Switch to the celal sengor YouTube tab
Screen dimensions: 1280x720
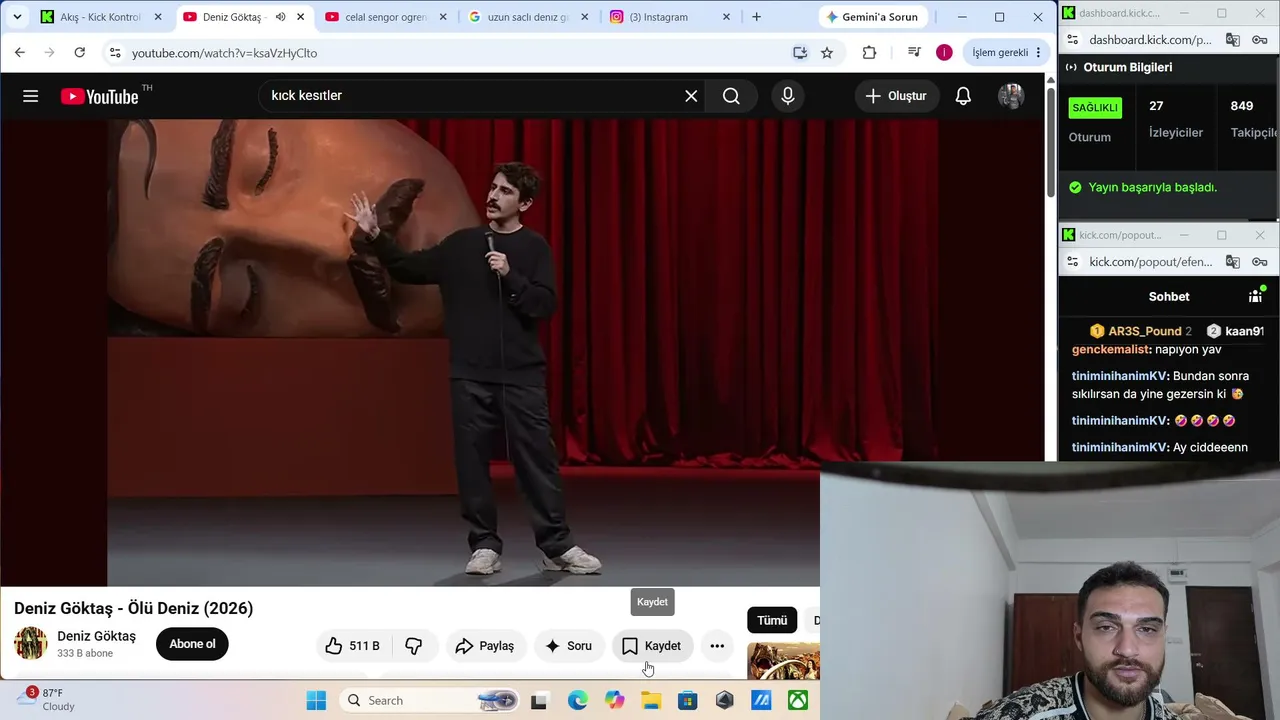click(x=385, y=17)
